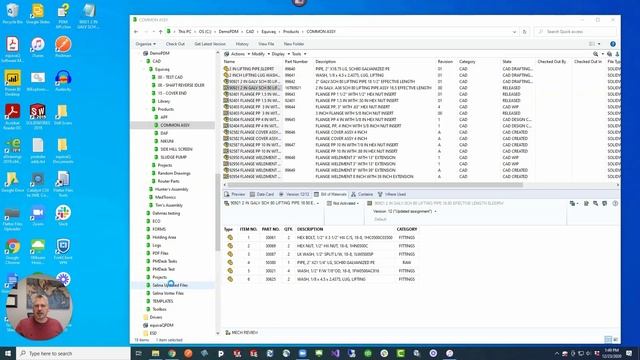Image resolution: width=640 pixels, height=360 pixels.
Task: Open Chrome from the taskbar
Action: pos(172,353)
